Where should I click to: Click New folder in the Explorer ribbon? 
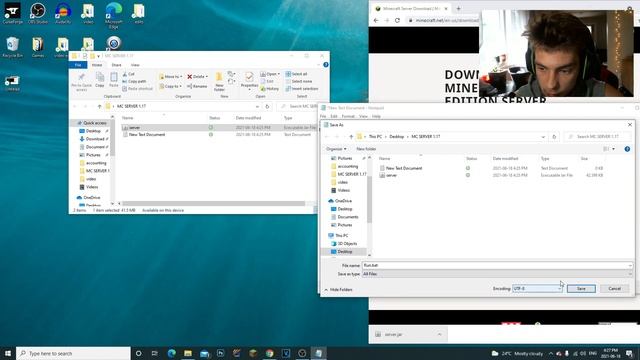click(219, 82)
